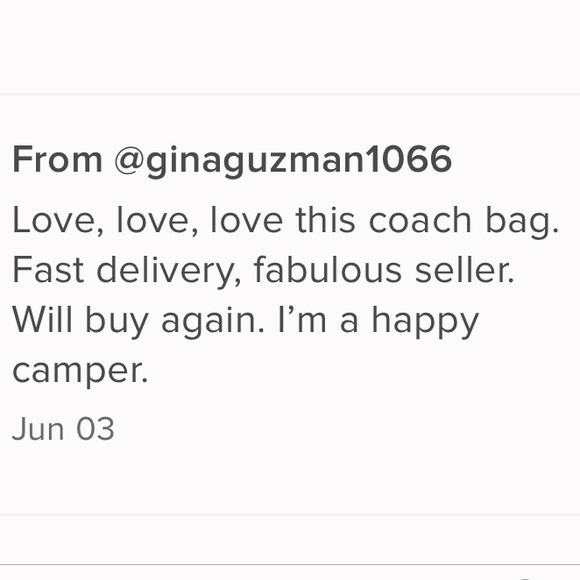Click the word 'happy' in the review
Image resolution: width=580 pixels, height=580 pixels.
pos(425,322)
